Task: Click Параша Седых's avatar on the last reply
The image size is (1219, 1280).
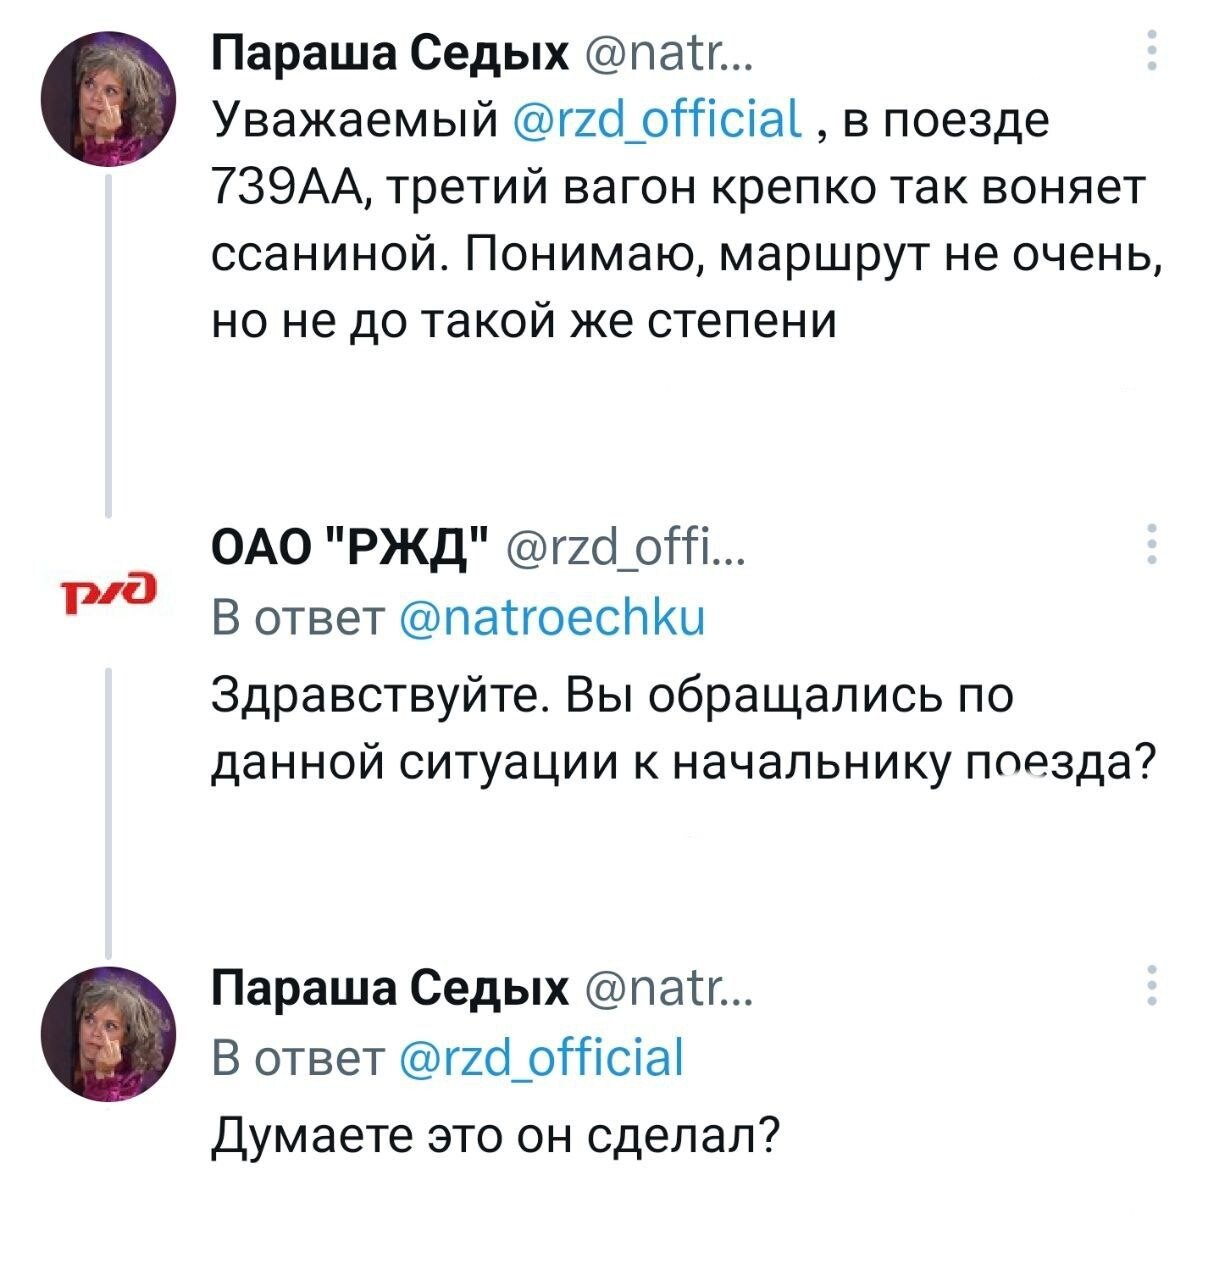Action: (107, 1033)
